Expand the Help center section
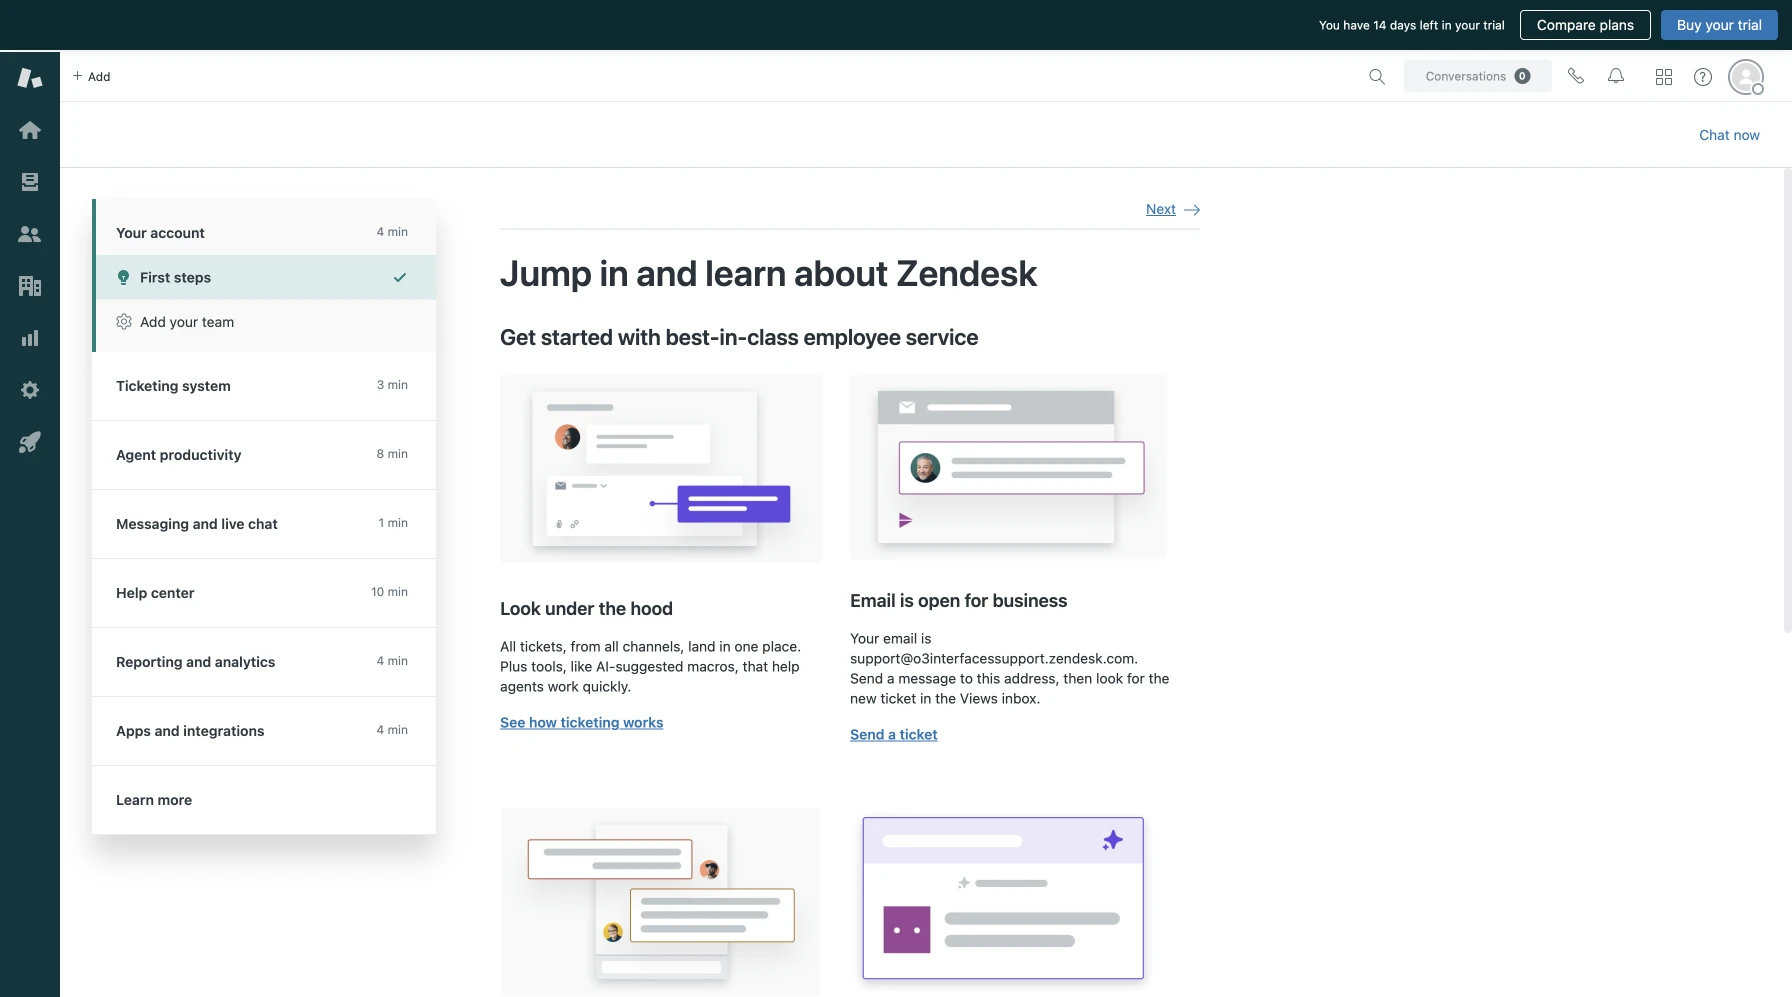1792x997 pixels. (263, 593)
